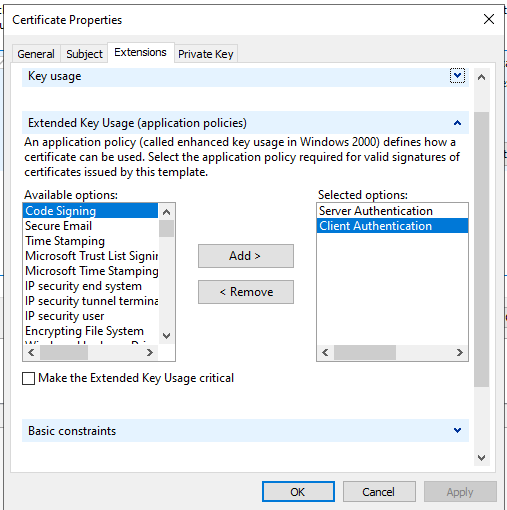507x510 pixels.
Task: Click up arrow of available options scrollbar
Action: (166, 212)
